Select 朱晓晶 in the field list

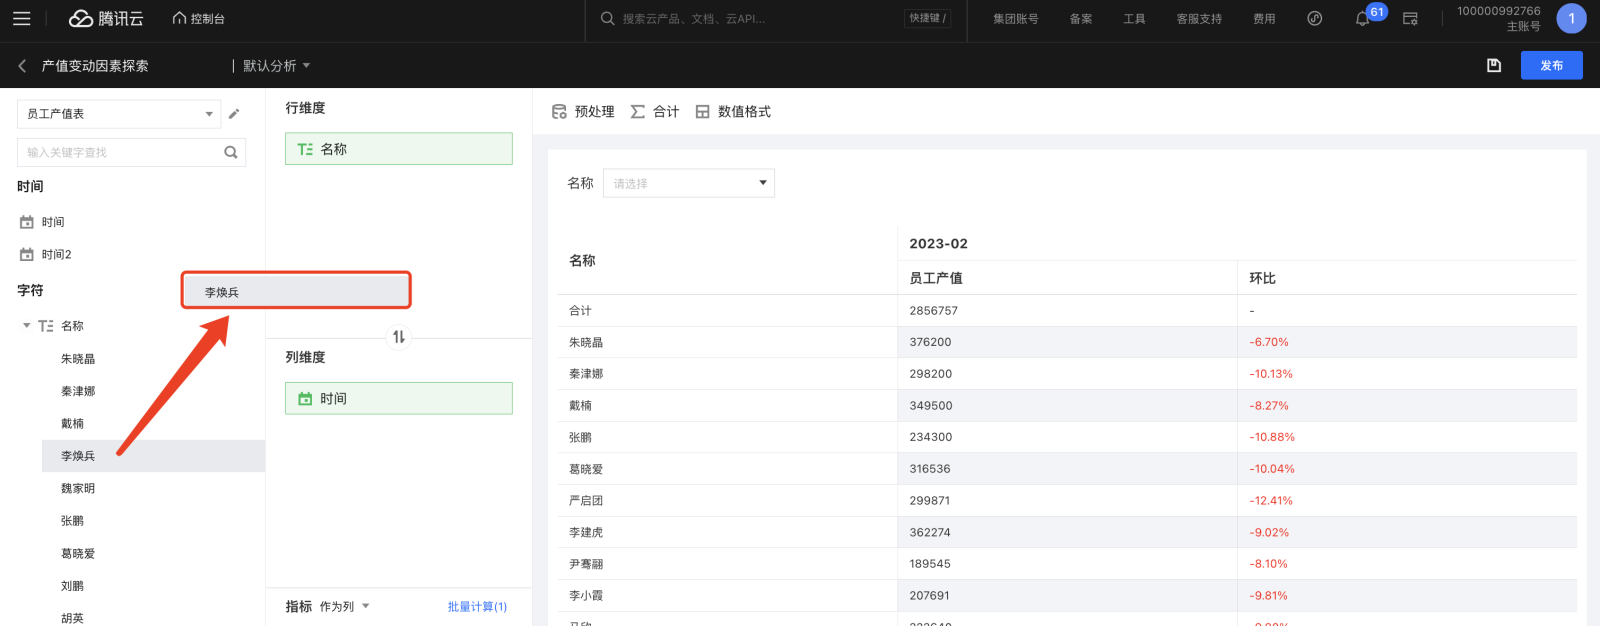pyautogui.click(x=78, y=359)
